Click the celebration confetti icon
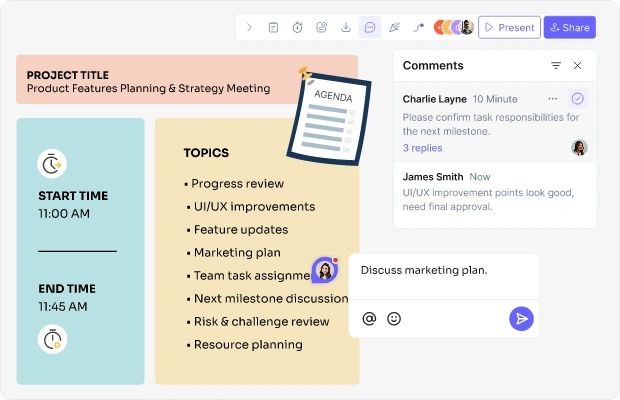Image resolution: width=620 pixels, height=400 pixels. coord(394,27)
